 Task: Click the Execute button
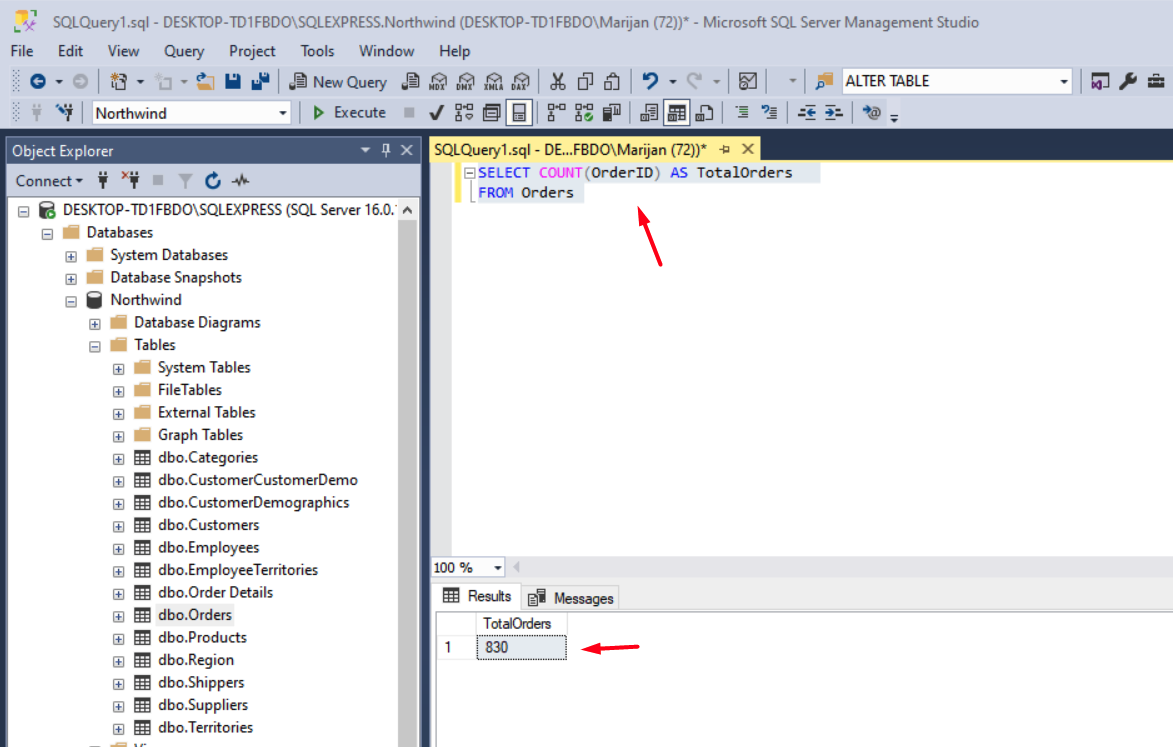coord(349,113)
